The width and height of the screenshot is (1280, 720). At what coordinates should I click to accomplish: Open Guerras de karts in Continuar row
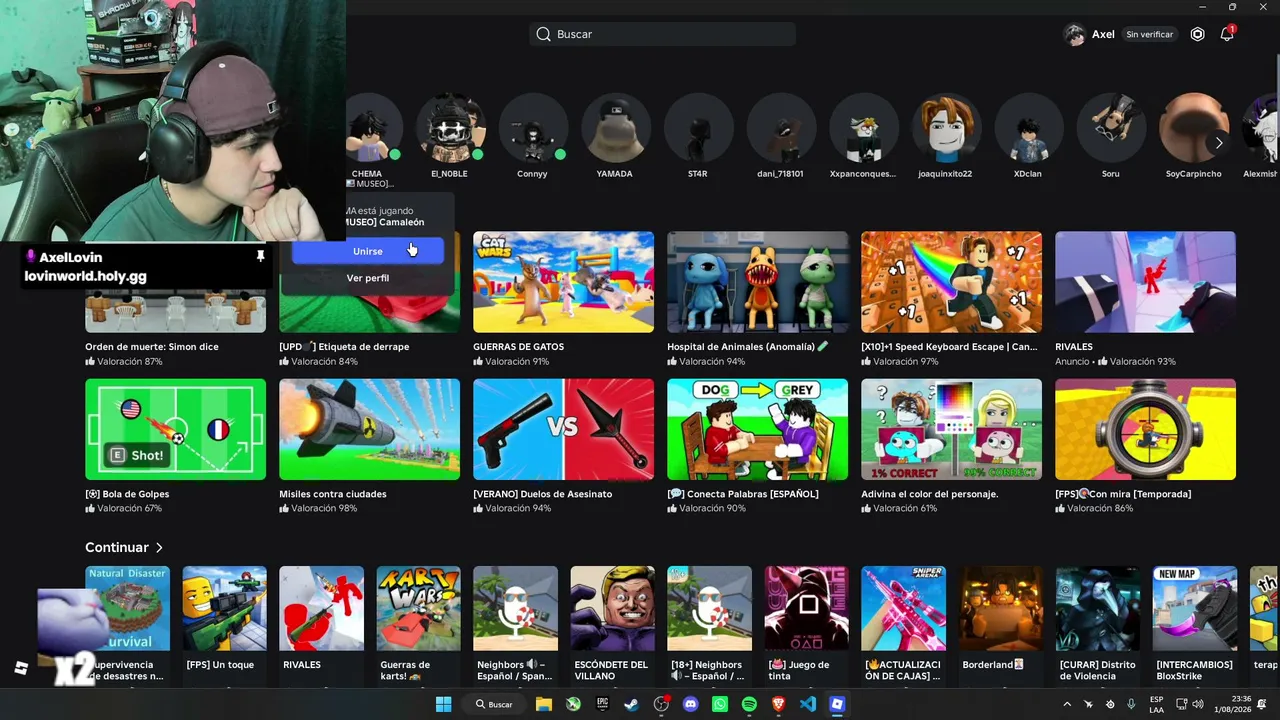(418, 608)
